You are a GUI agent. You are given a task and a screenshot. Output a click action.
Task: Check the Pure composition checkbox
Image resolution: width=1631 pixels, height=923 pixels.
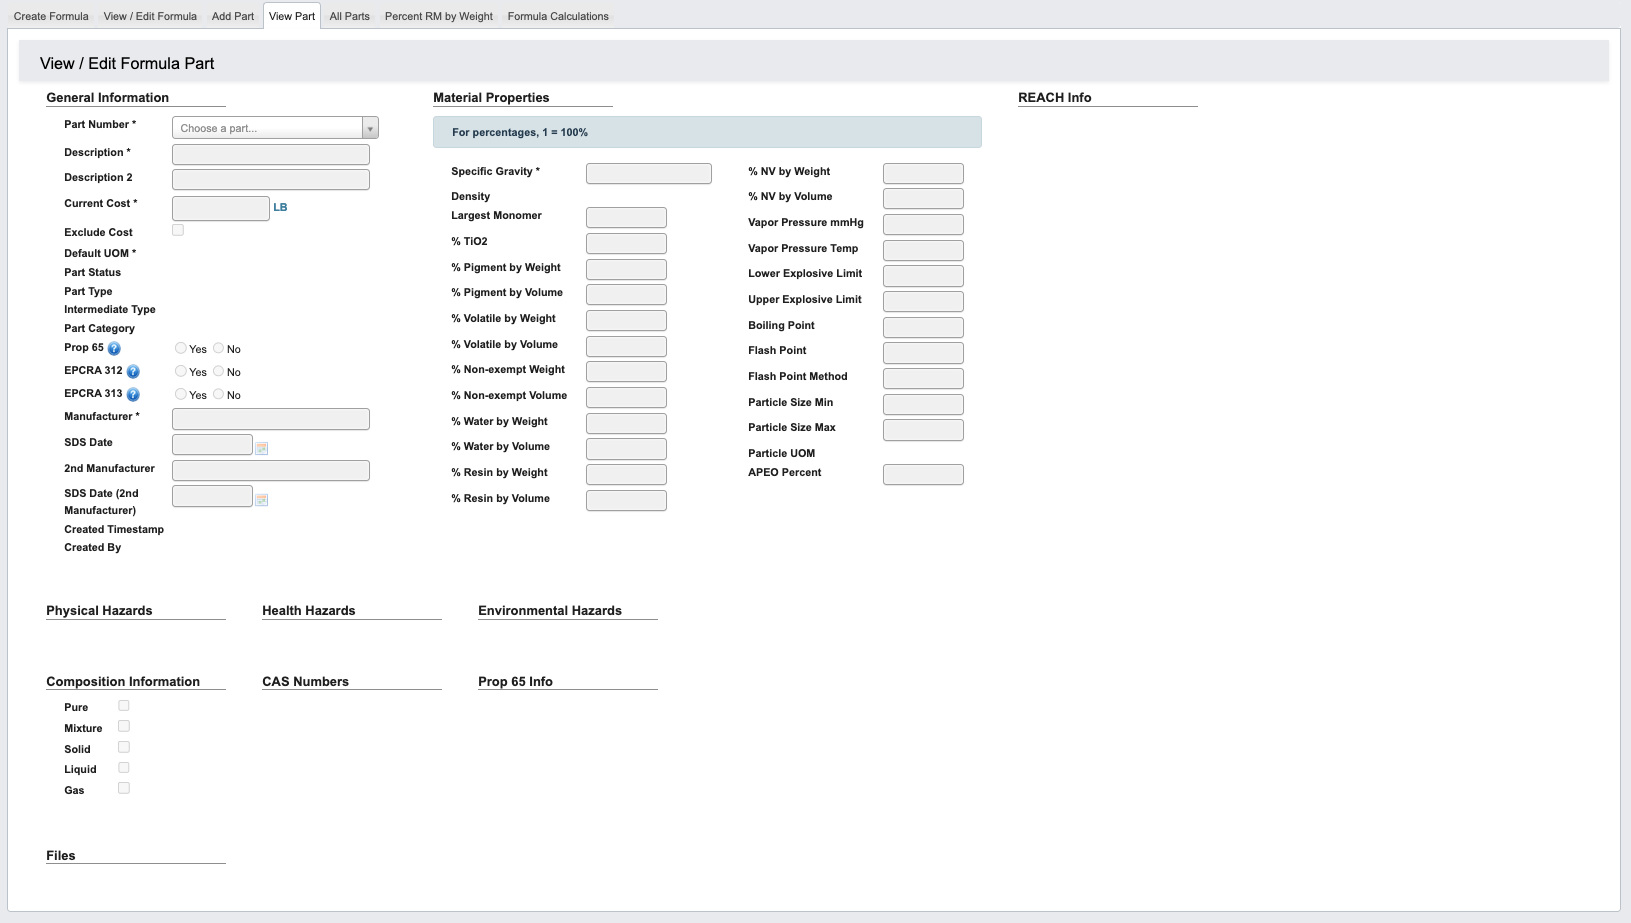coord(124,706)
